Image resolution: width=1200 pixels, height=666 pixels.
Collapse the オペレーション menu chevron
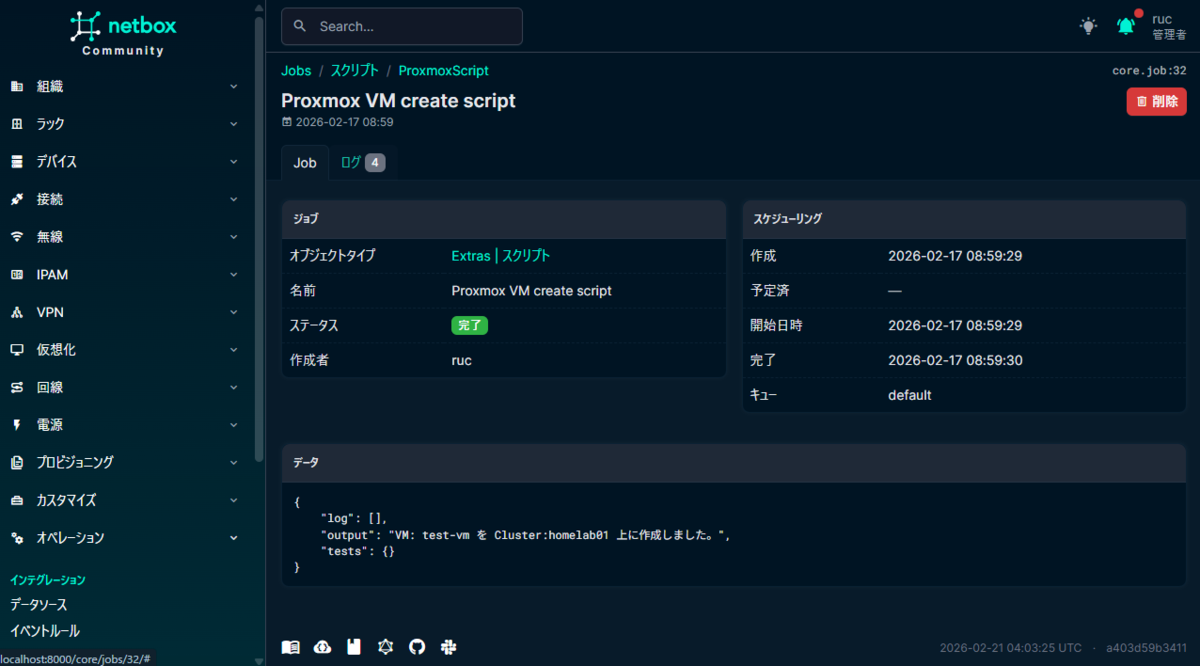[x=234, y=538]
